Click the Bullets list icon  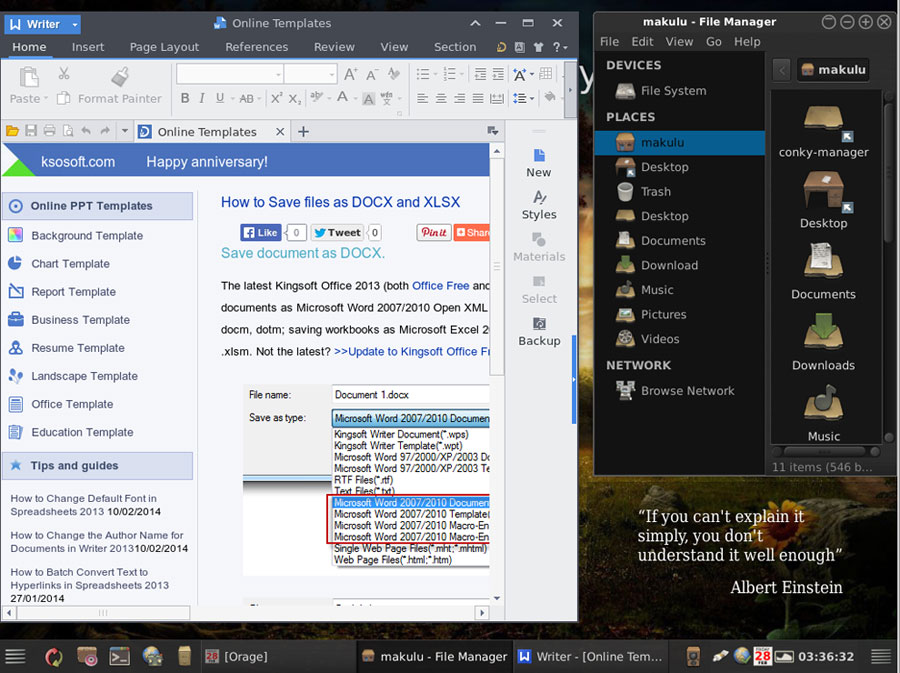(423, 74)
